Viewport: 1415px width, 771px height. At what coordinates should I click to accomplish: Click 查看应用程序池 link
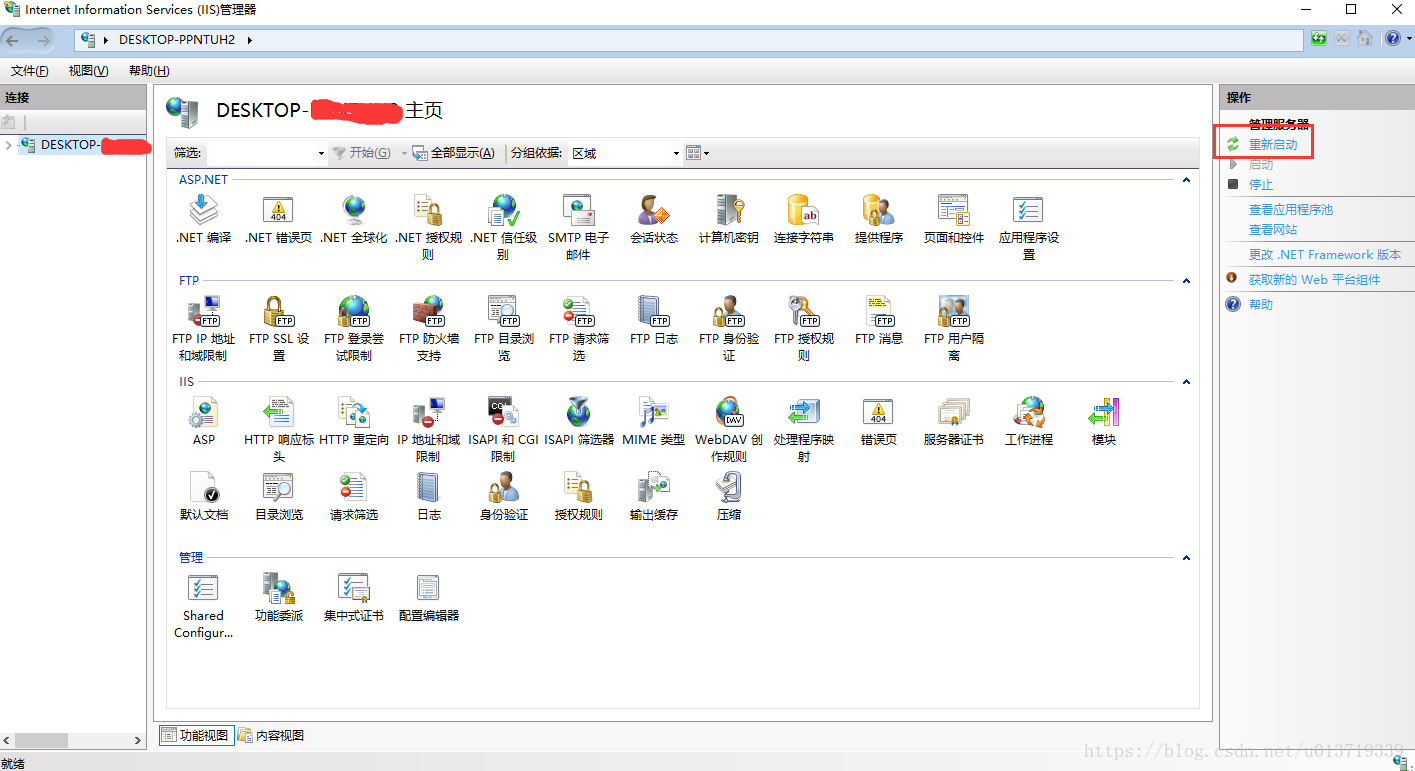1291,210
